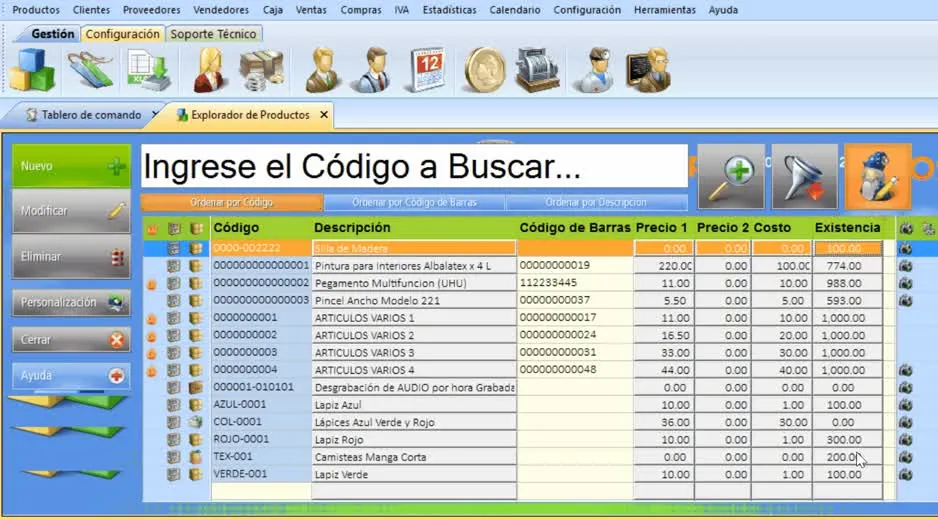Click the magnifier with plus search icon
The width and height of the screenshot is (938, 520).
(x=731, y=177)
